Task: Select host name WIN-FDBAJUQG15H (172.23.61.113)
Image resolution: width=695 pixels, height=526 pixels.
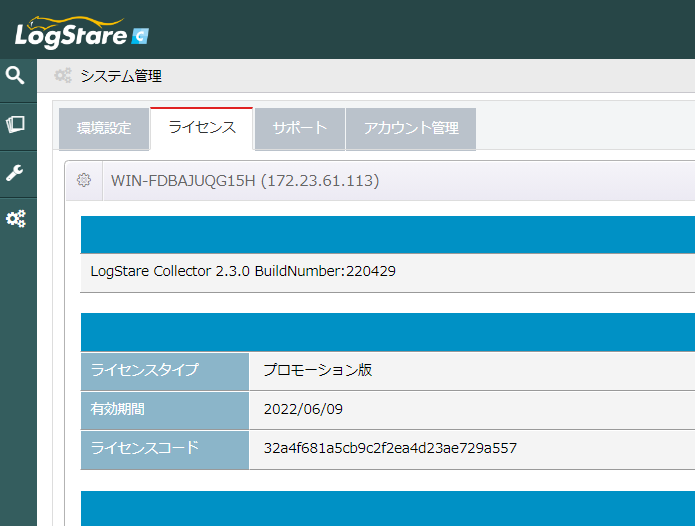Action: 245,181
